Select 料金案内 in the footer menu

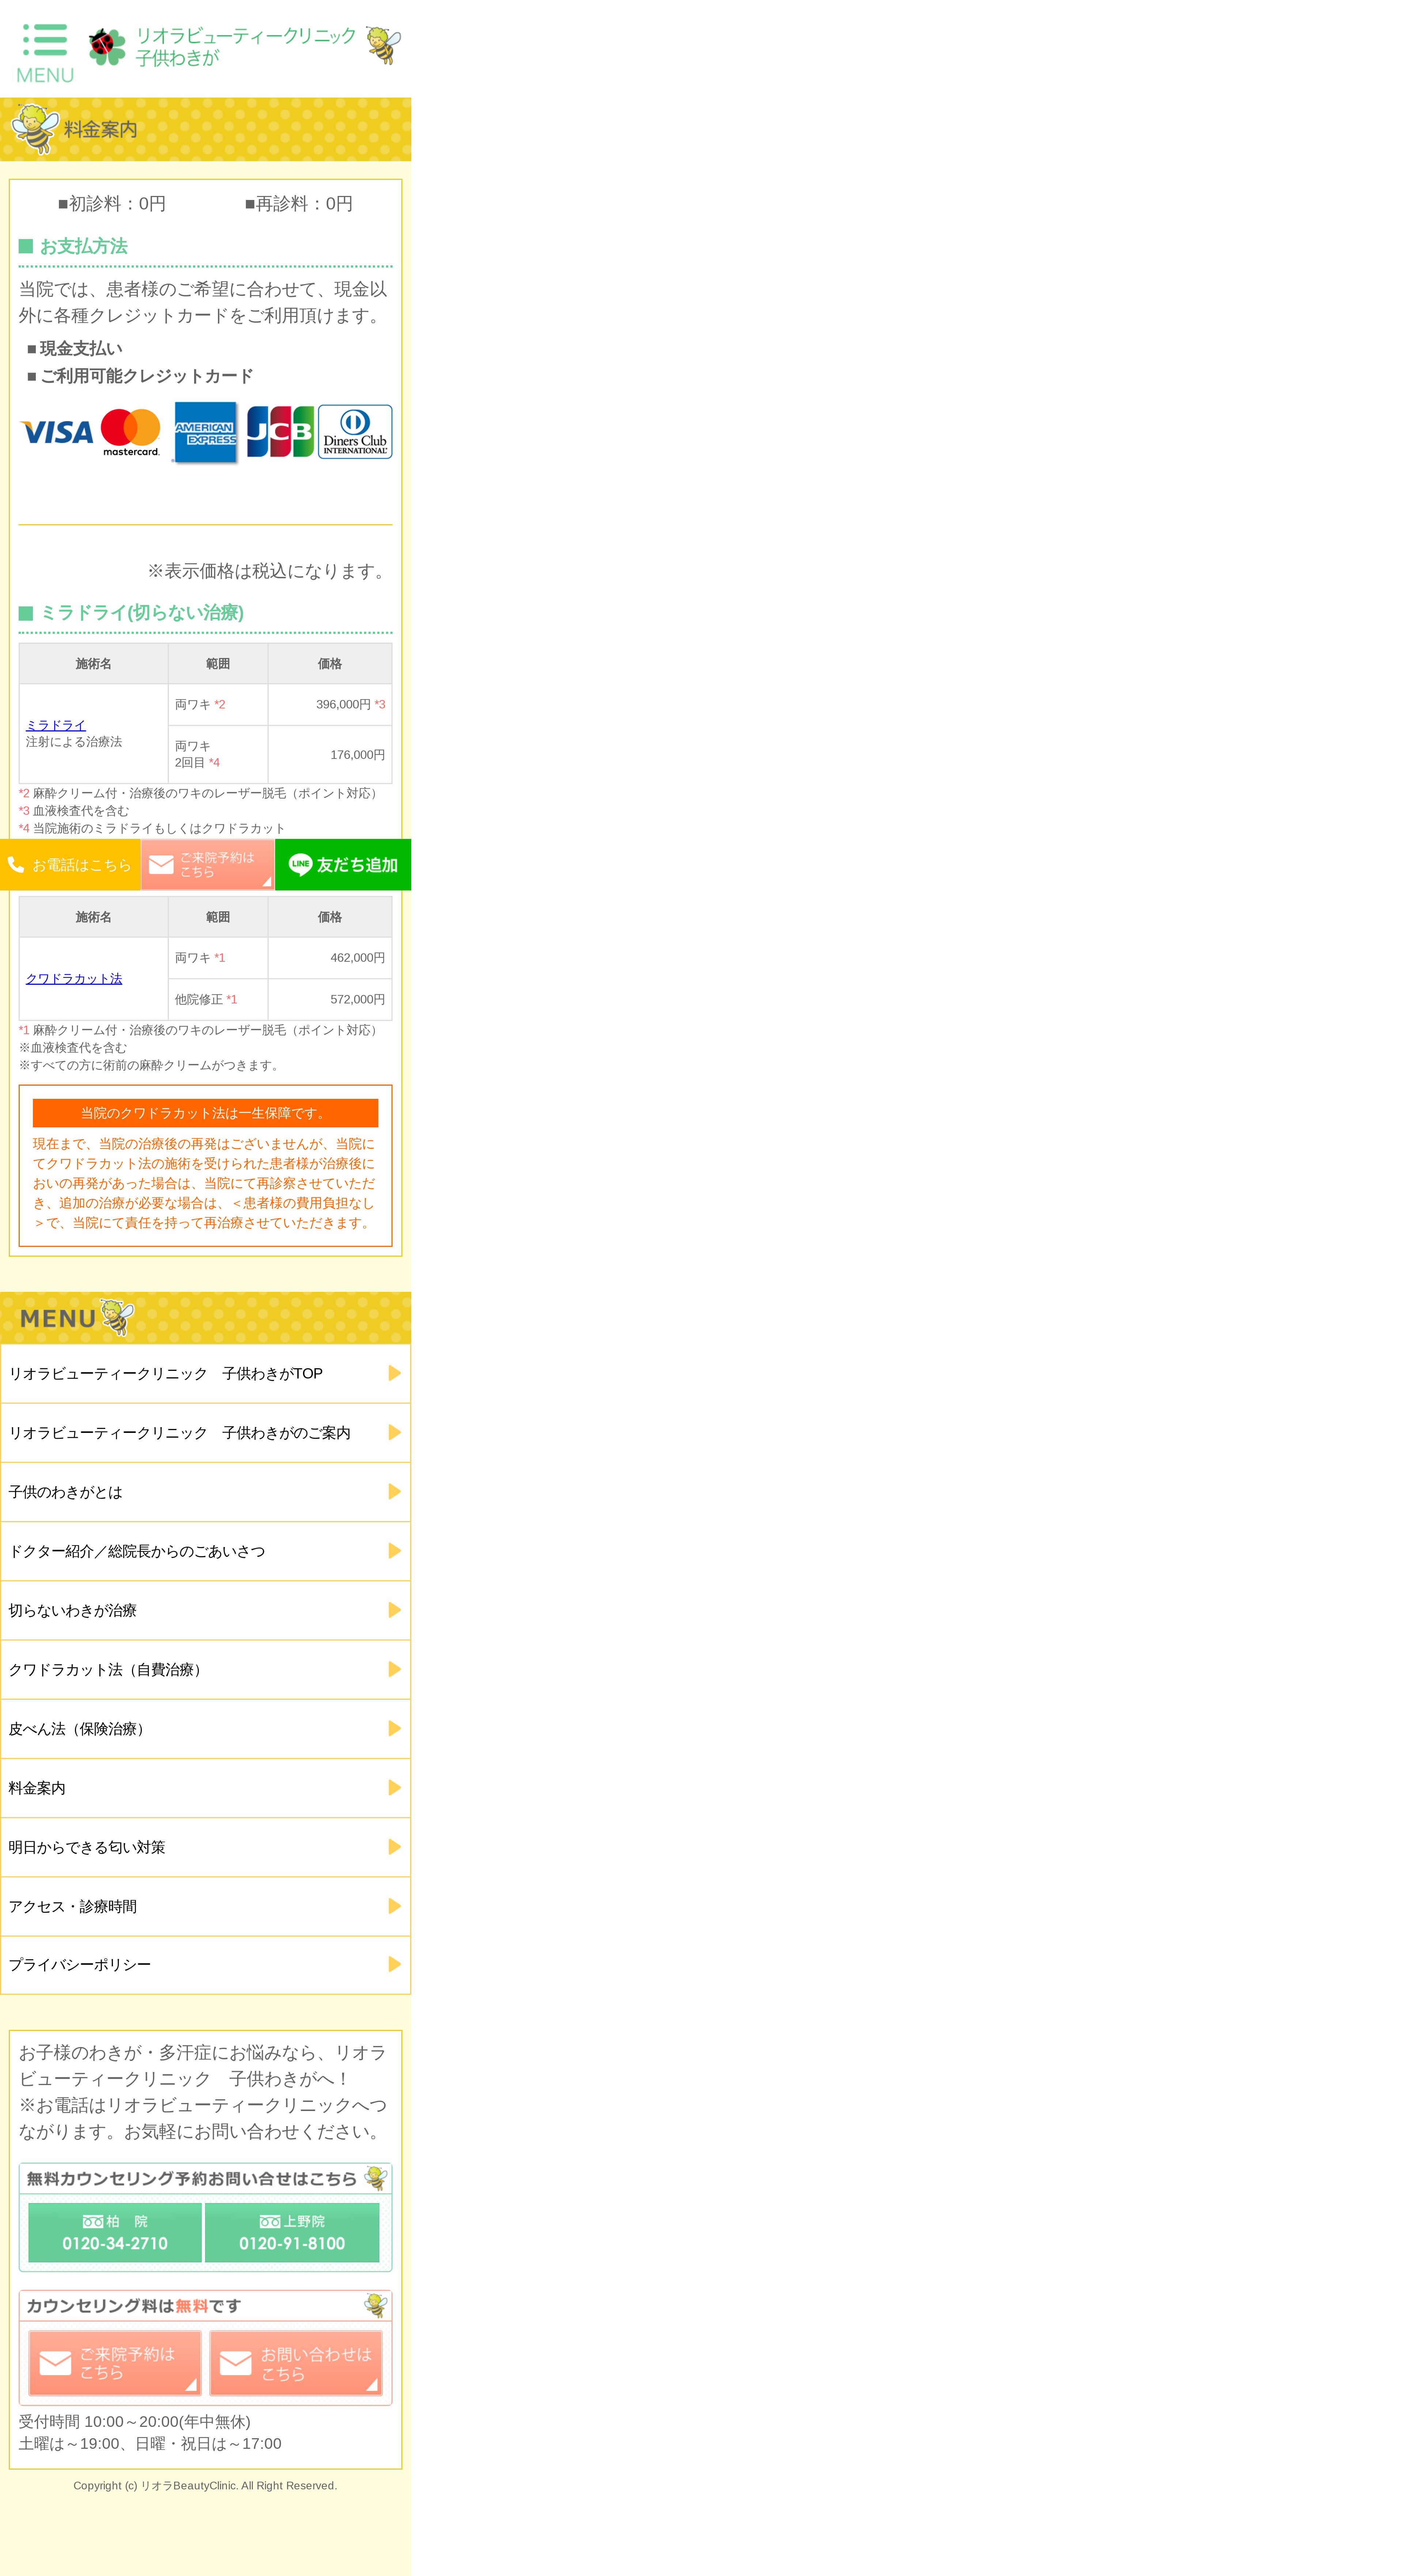click(37, 1788)
